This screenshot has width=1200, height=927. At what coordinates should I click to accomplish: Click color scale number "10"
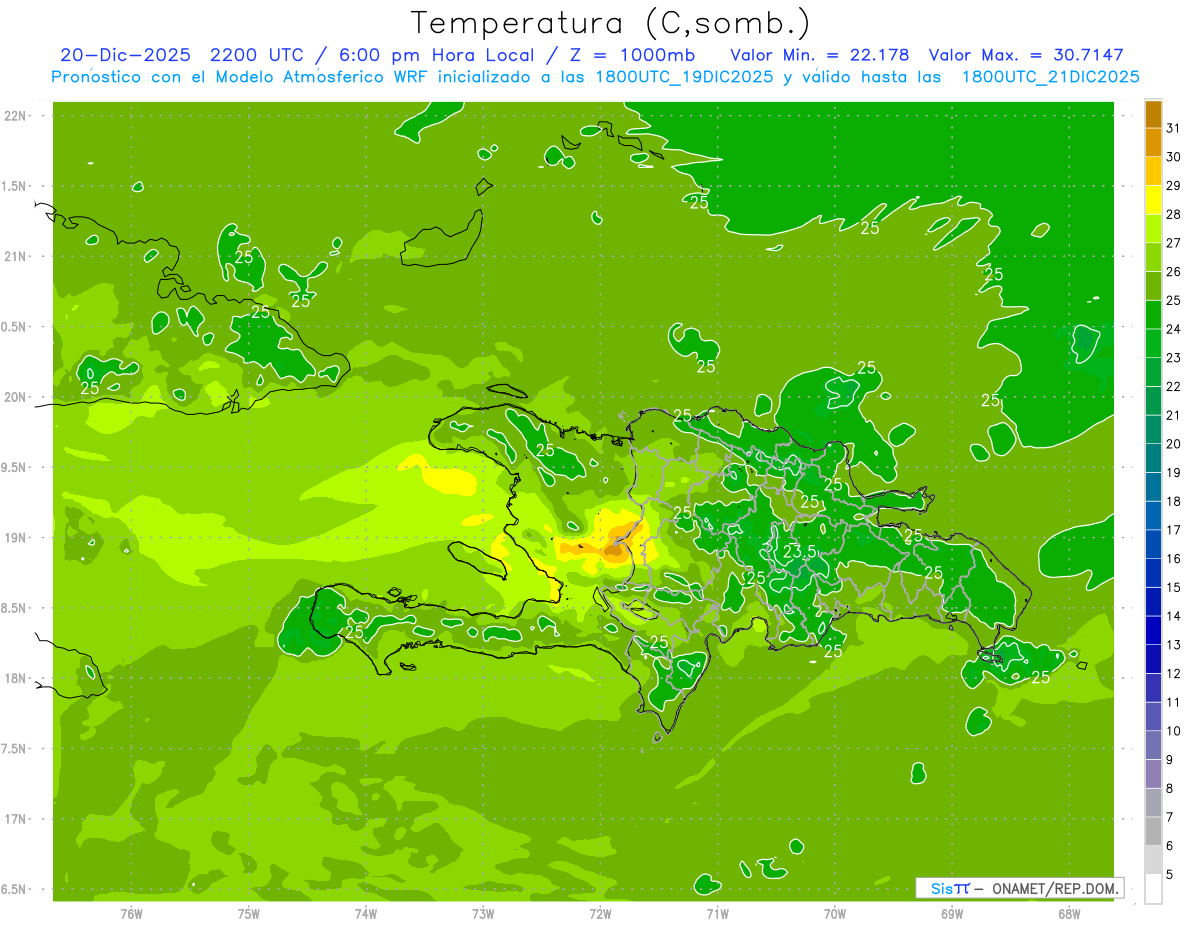(x=1173, y=731)
